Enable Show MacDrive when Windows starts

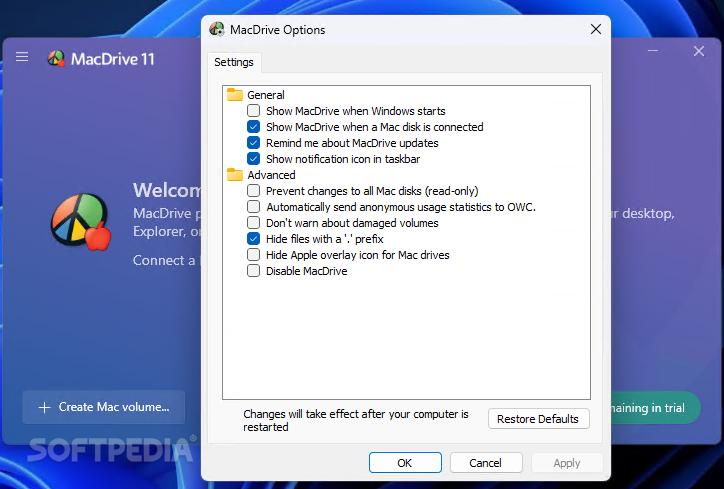[253, 111]
